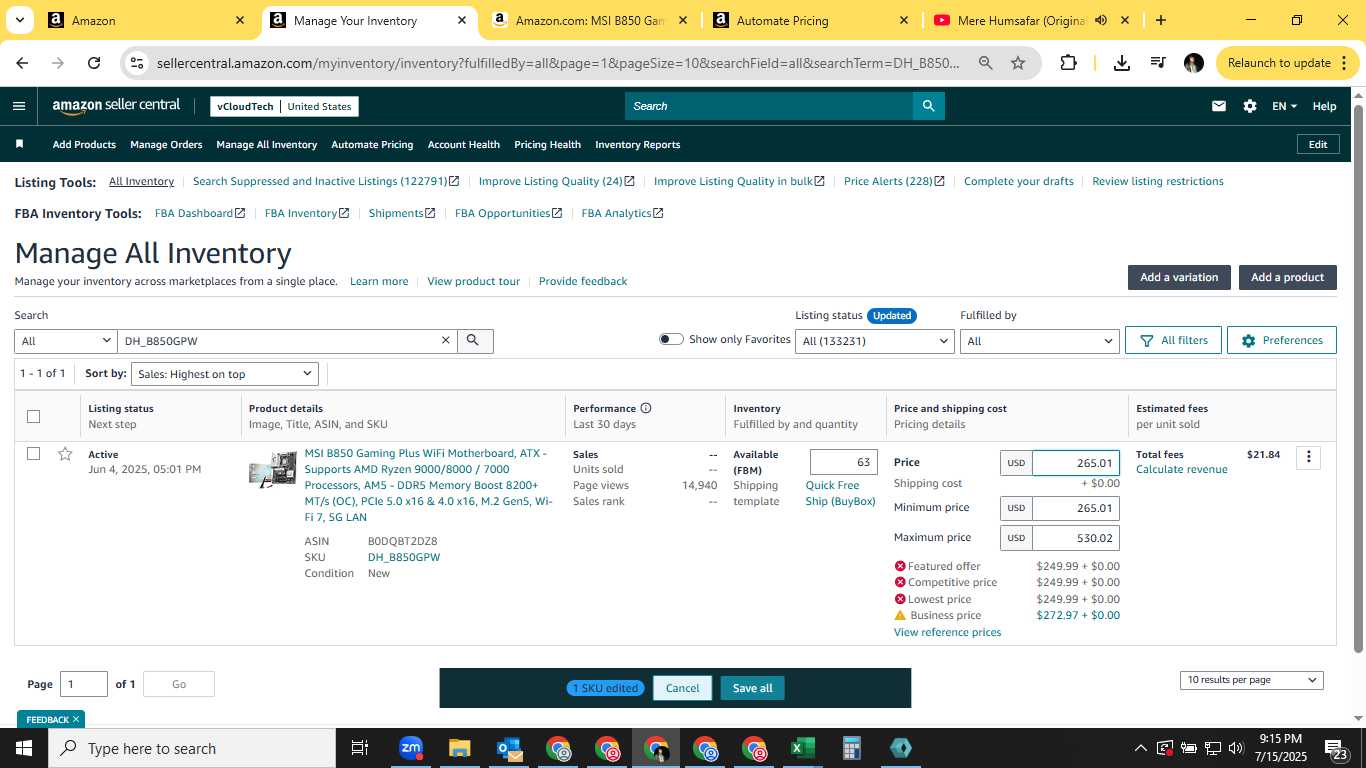Click the bookmark flag icon in nav bar
The width and height of the screenshot is (1366, 768).
coord(19,144)
